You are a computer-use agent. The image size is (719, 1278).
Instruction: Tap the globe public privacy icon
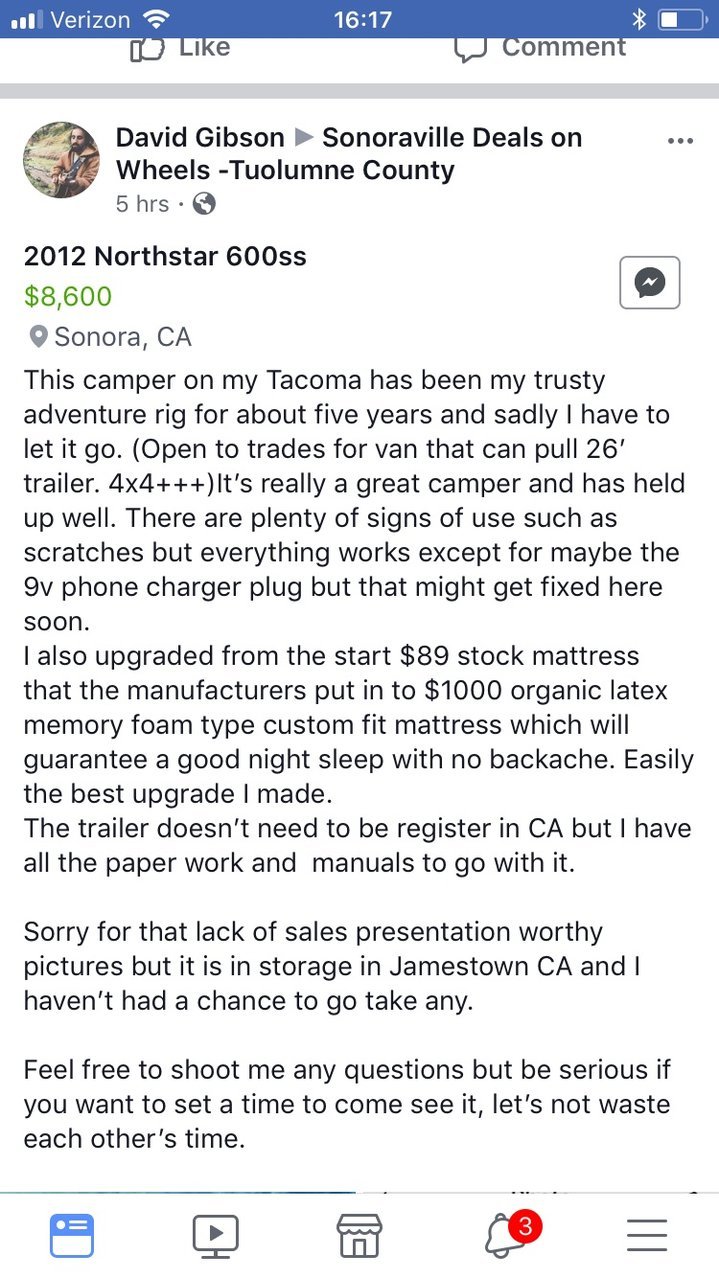(x=204, y=204)
